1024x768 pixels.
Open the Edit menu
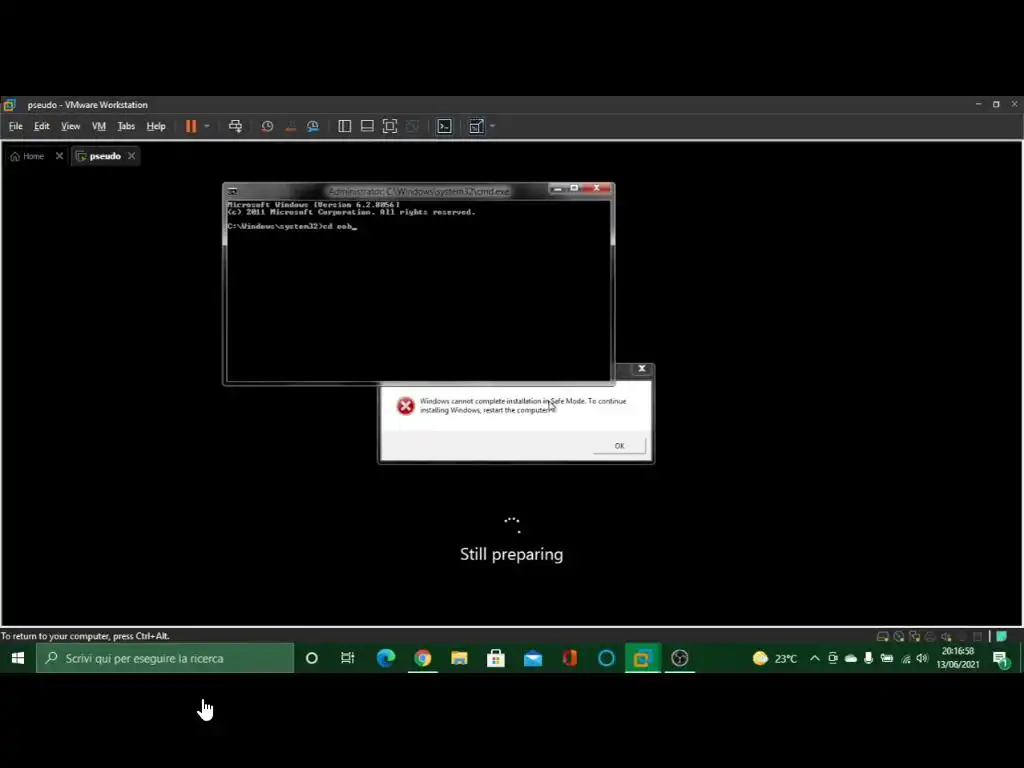42,126
